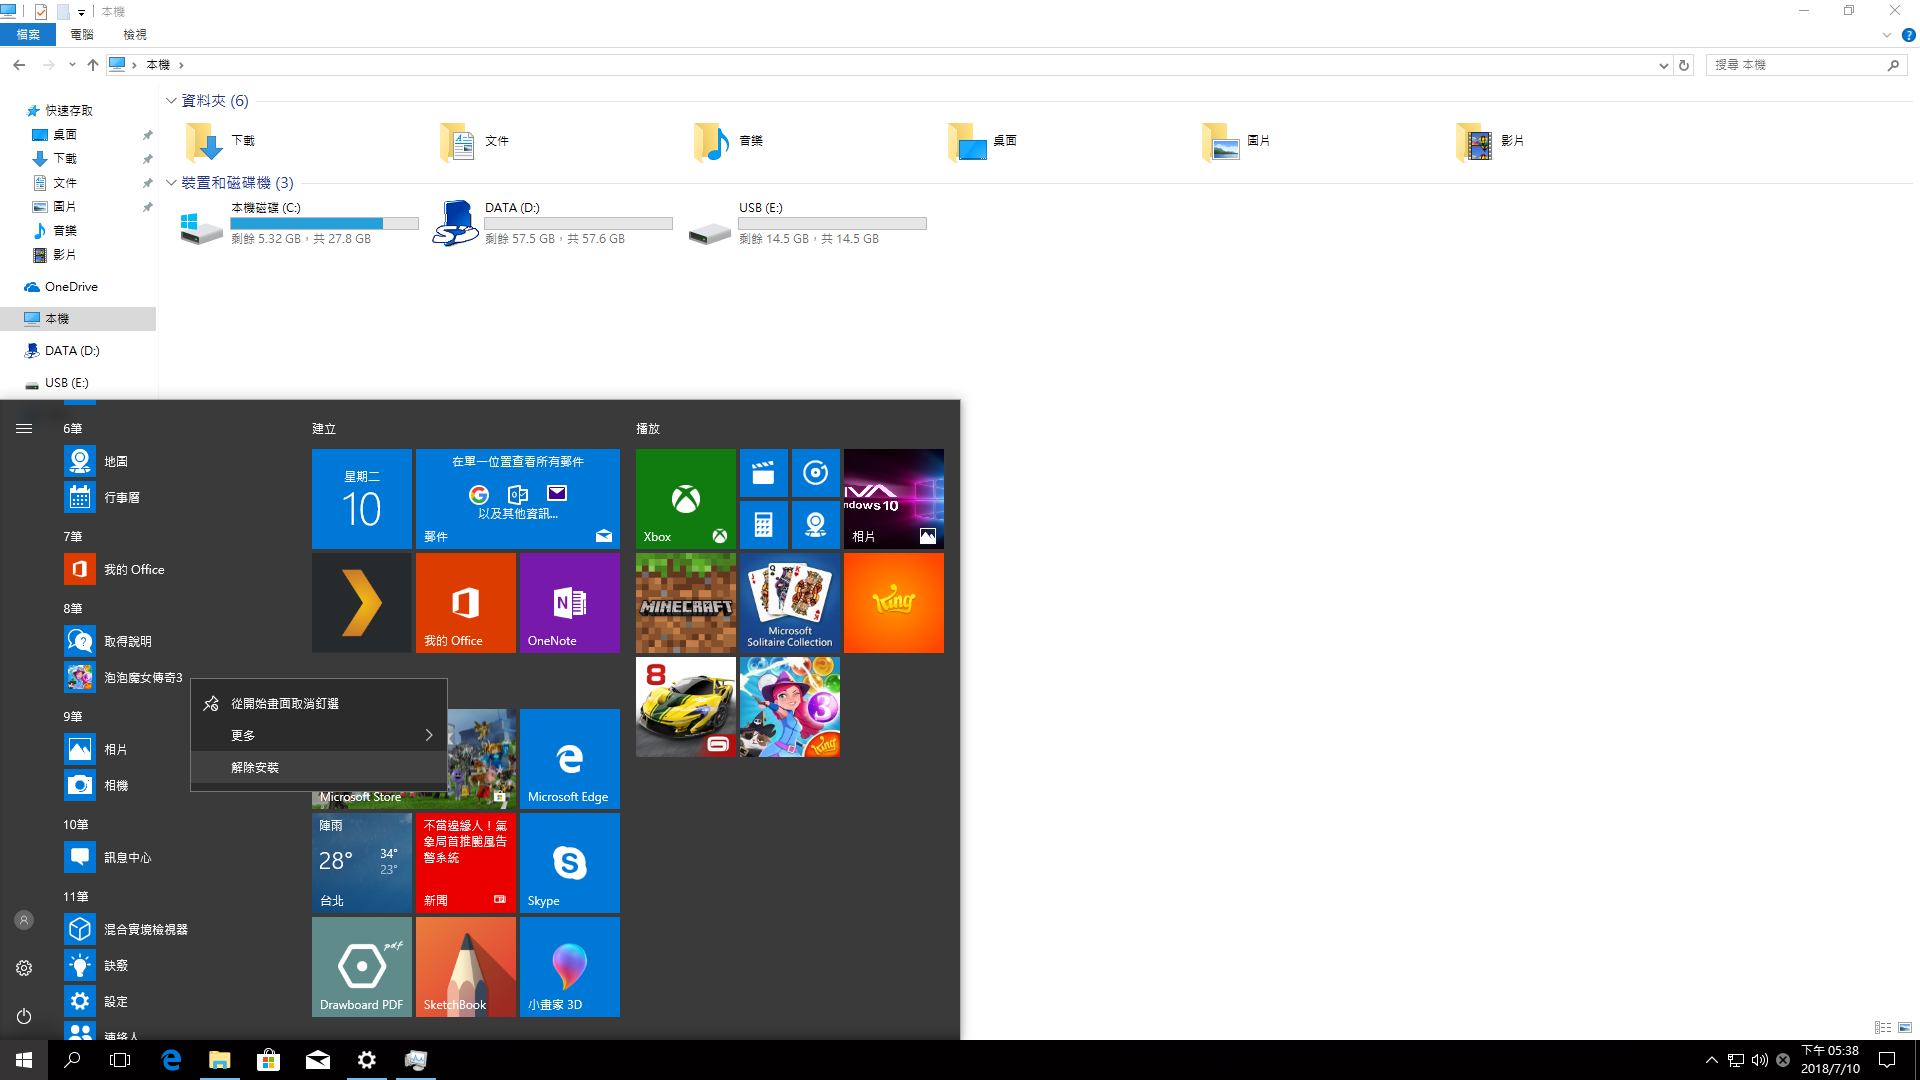
Task: Open the Maps webcam-pin tile in Play group
Action: coord(815,525)
